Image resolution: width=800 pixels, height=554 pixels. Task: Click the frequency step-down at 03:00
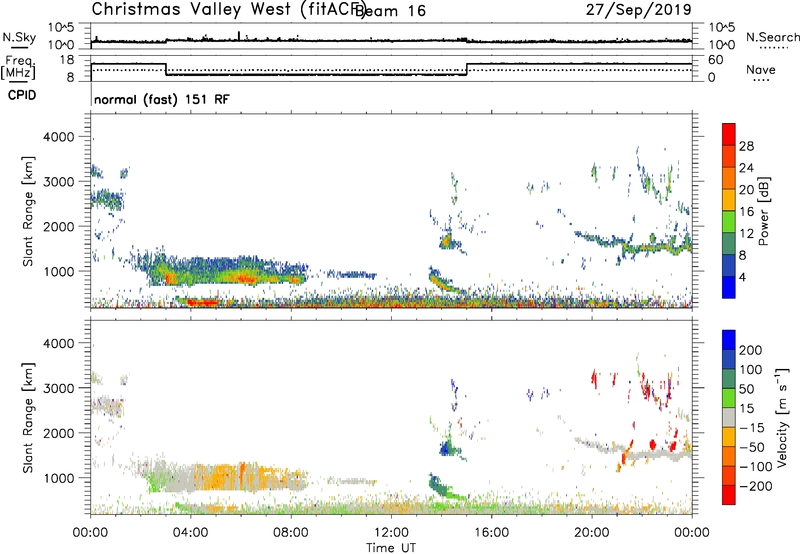click(x=166, y=69)
